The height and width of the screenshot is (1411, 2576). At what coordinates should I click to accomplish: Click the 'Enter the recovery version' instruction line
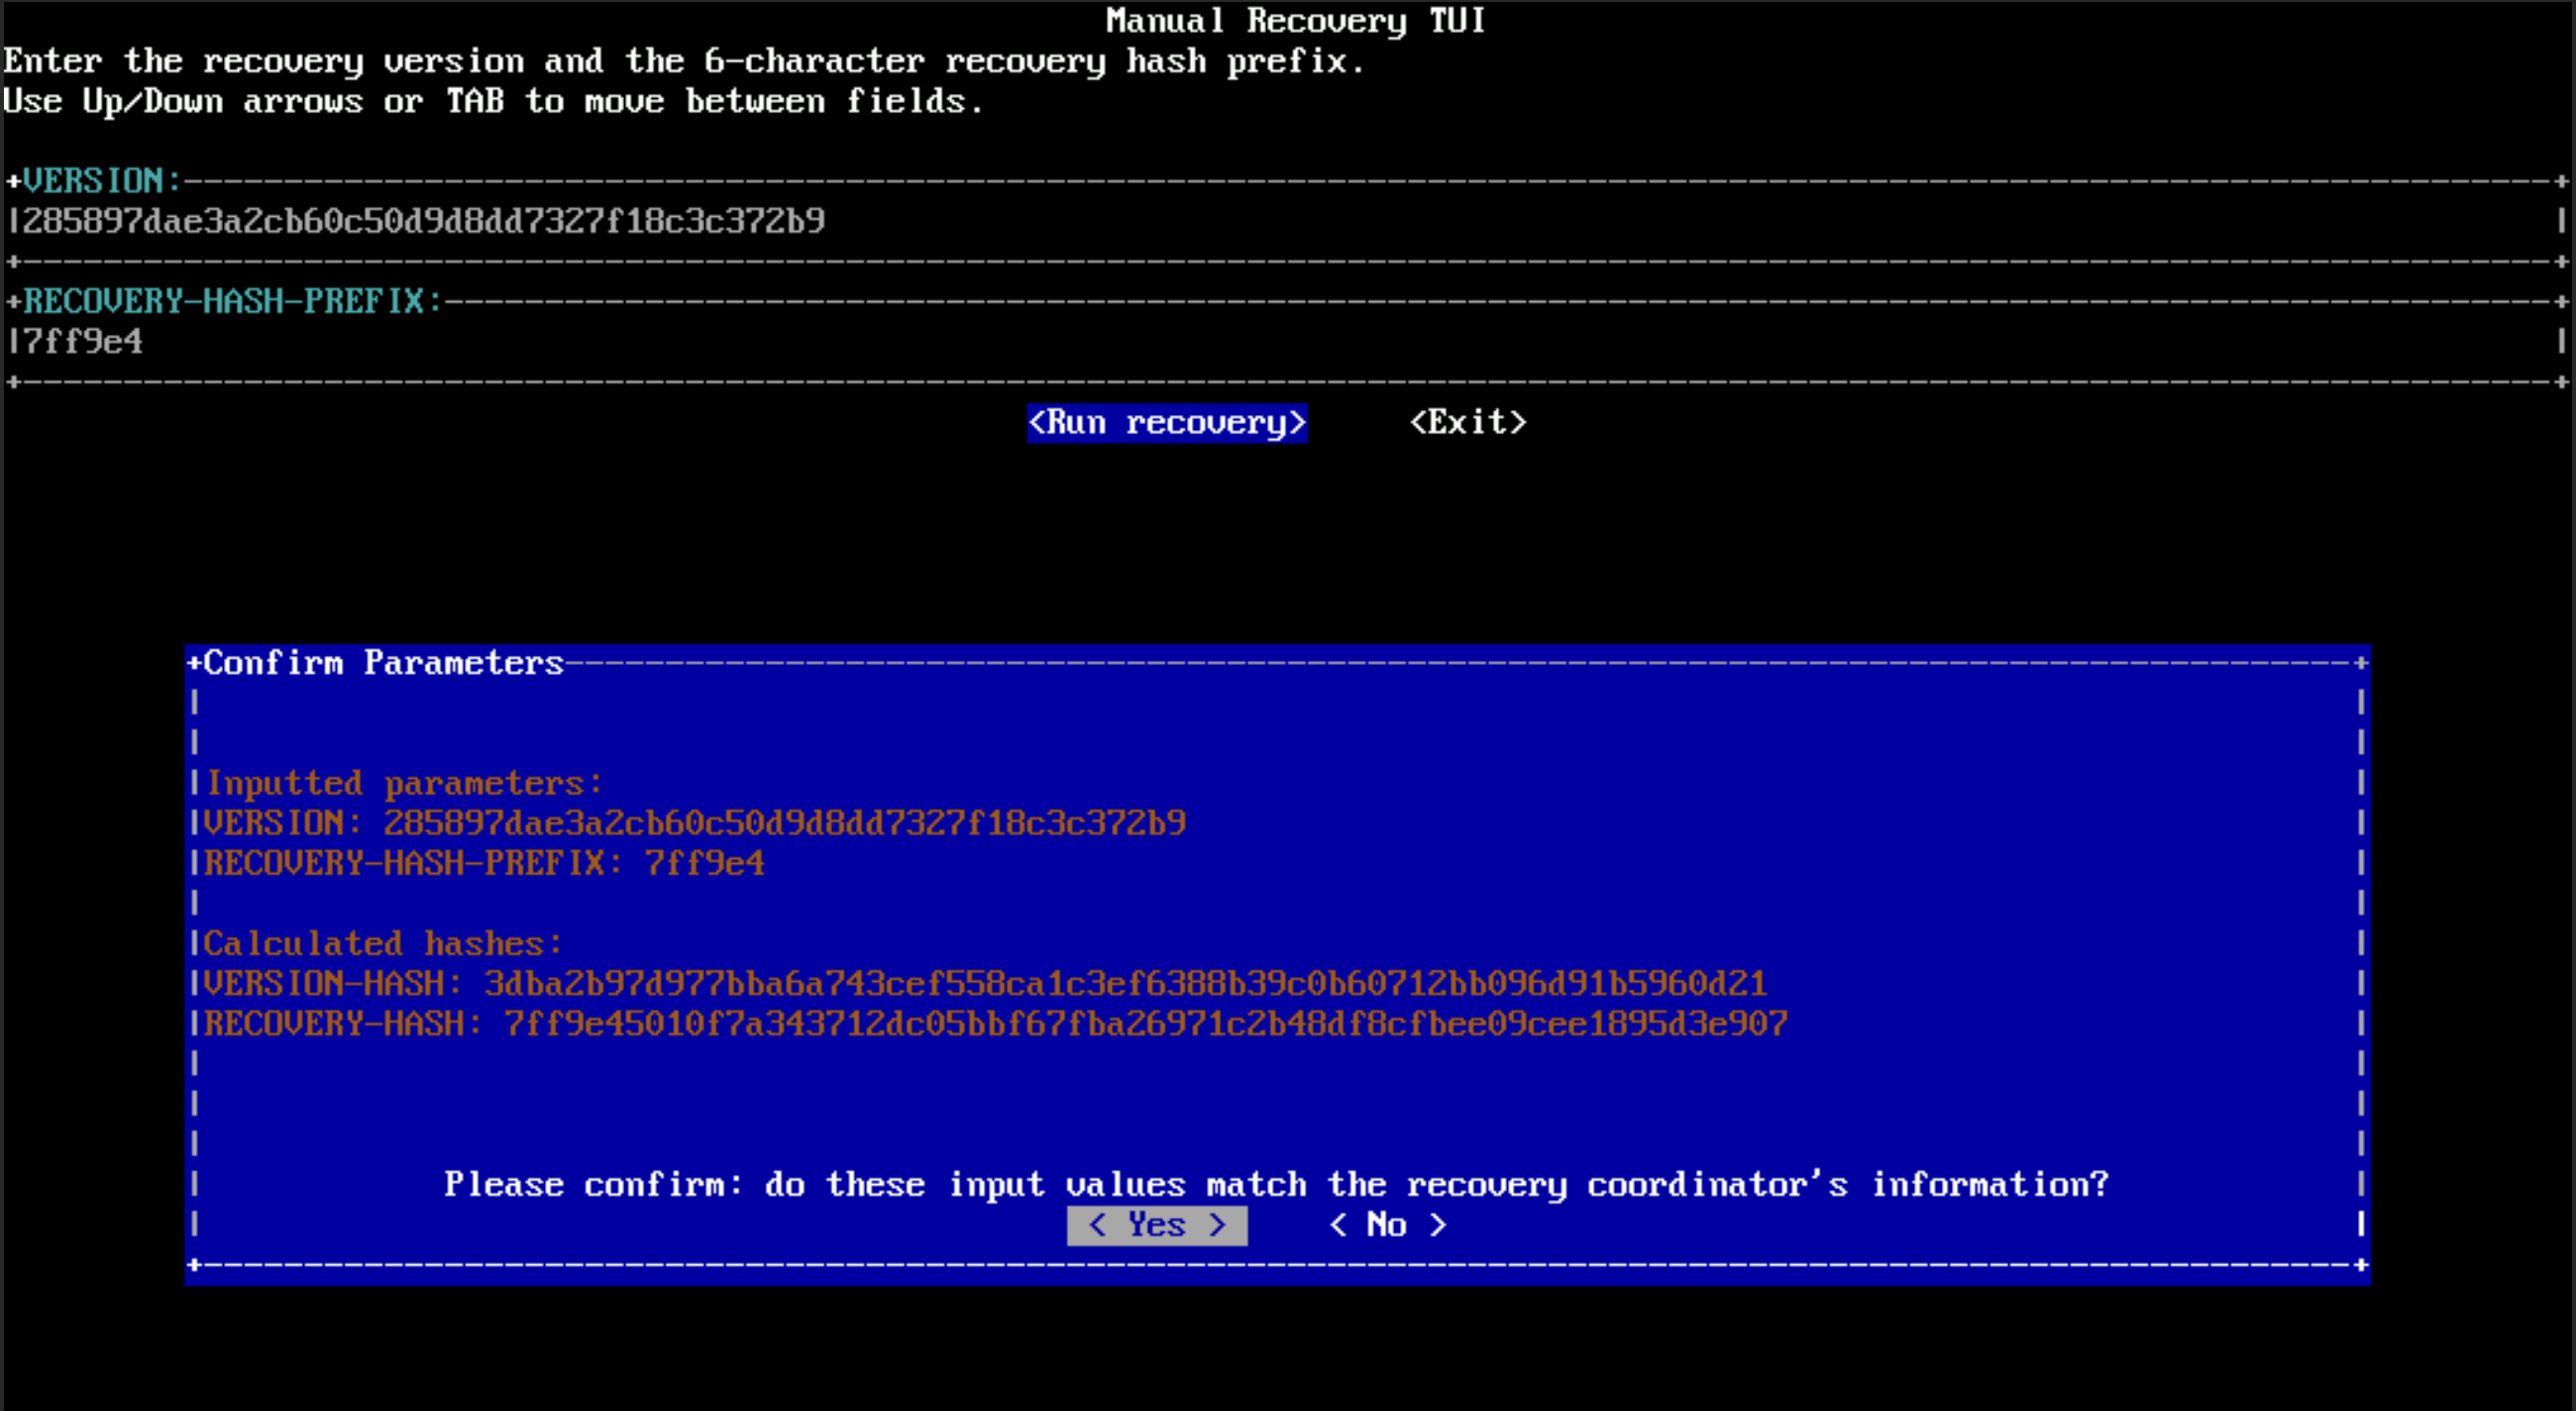[683, 61]
